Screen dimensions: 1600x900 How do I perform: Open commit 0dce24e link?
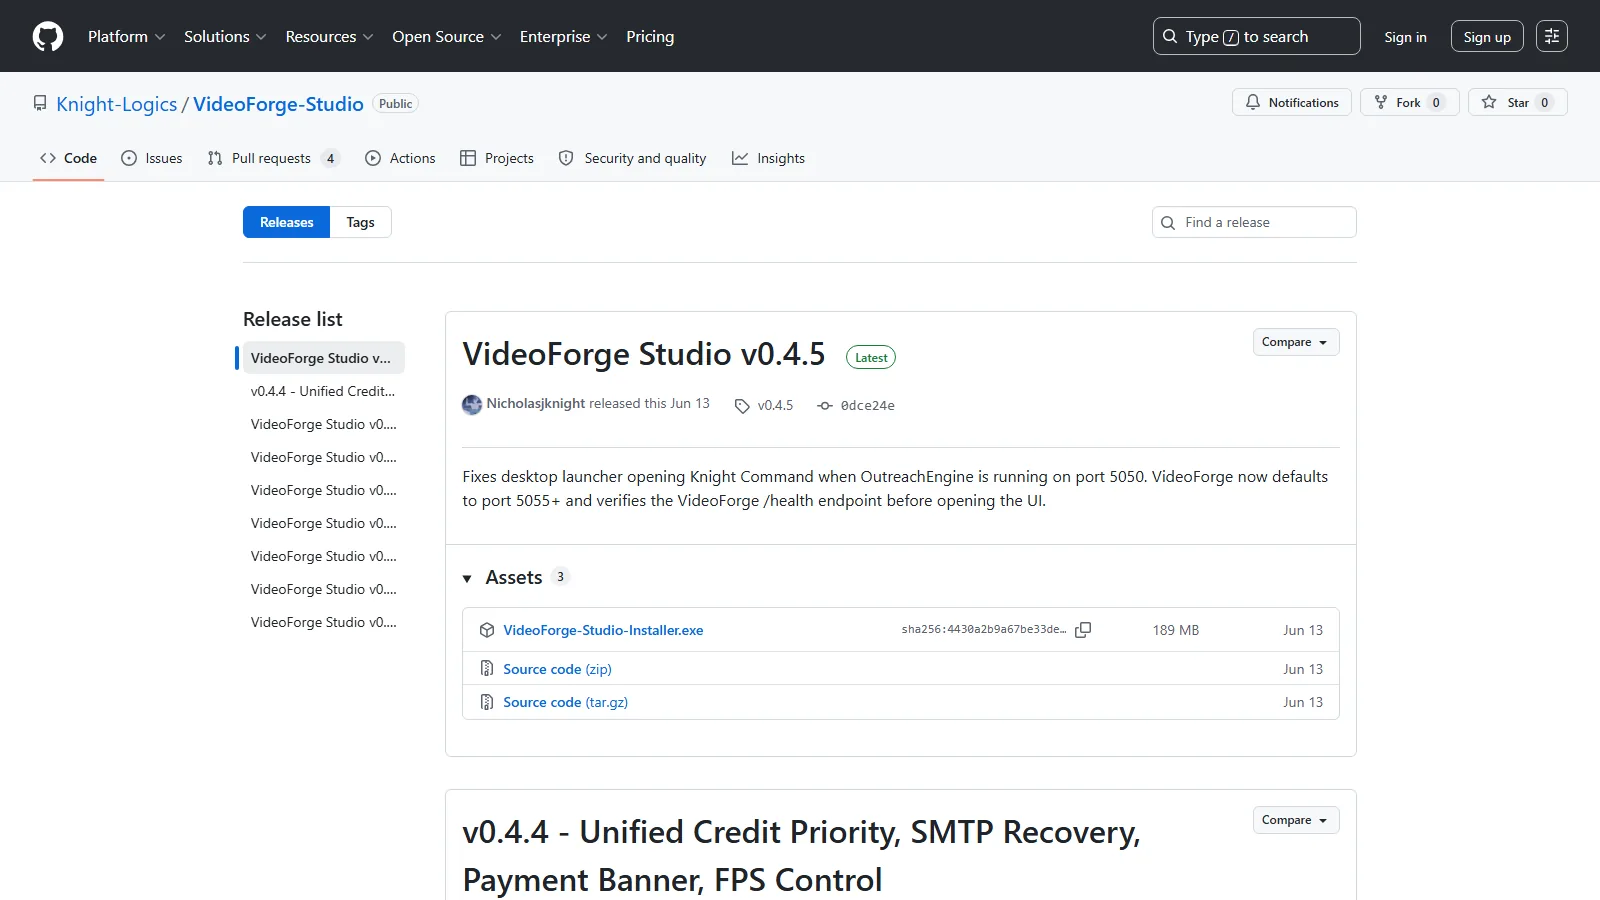pyautogui.click(x=867, y=405)
